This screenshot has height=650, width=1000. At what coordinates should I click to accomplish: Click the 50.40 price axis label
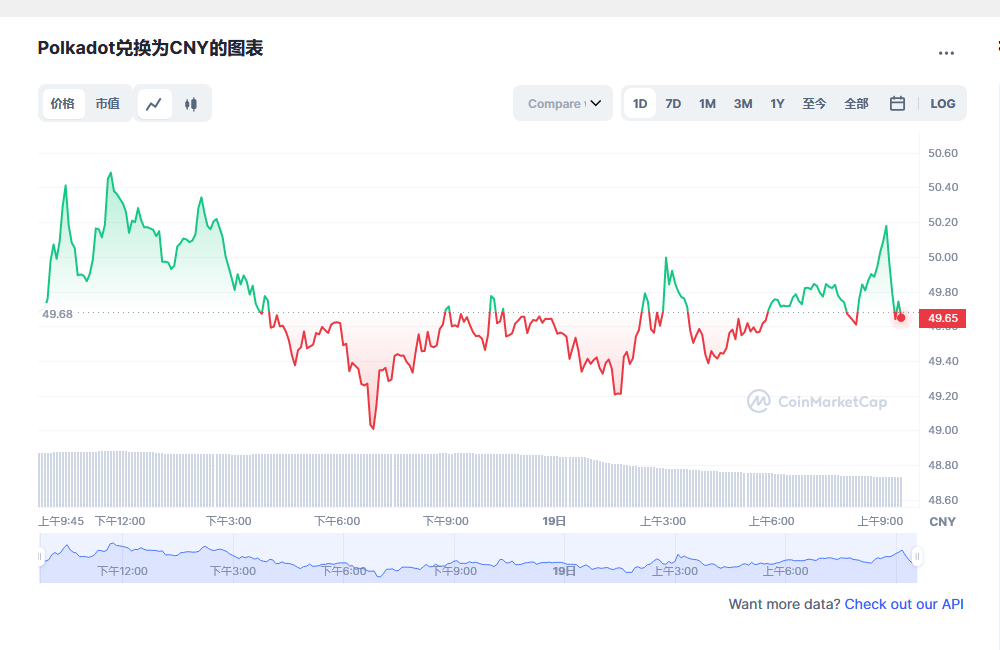click(x=943, y=187)
